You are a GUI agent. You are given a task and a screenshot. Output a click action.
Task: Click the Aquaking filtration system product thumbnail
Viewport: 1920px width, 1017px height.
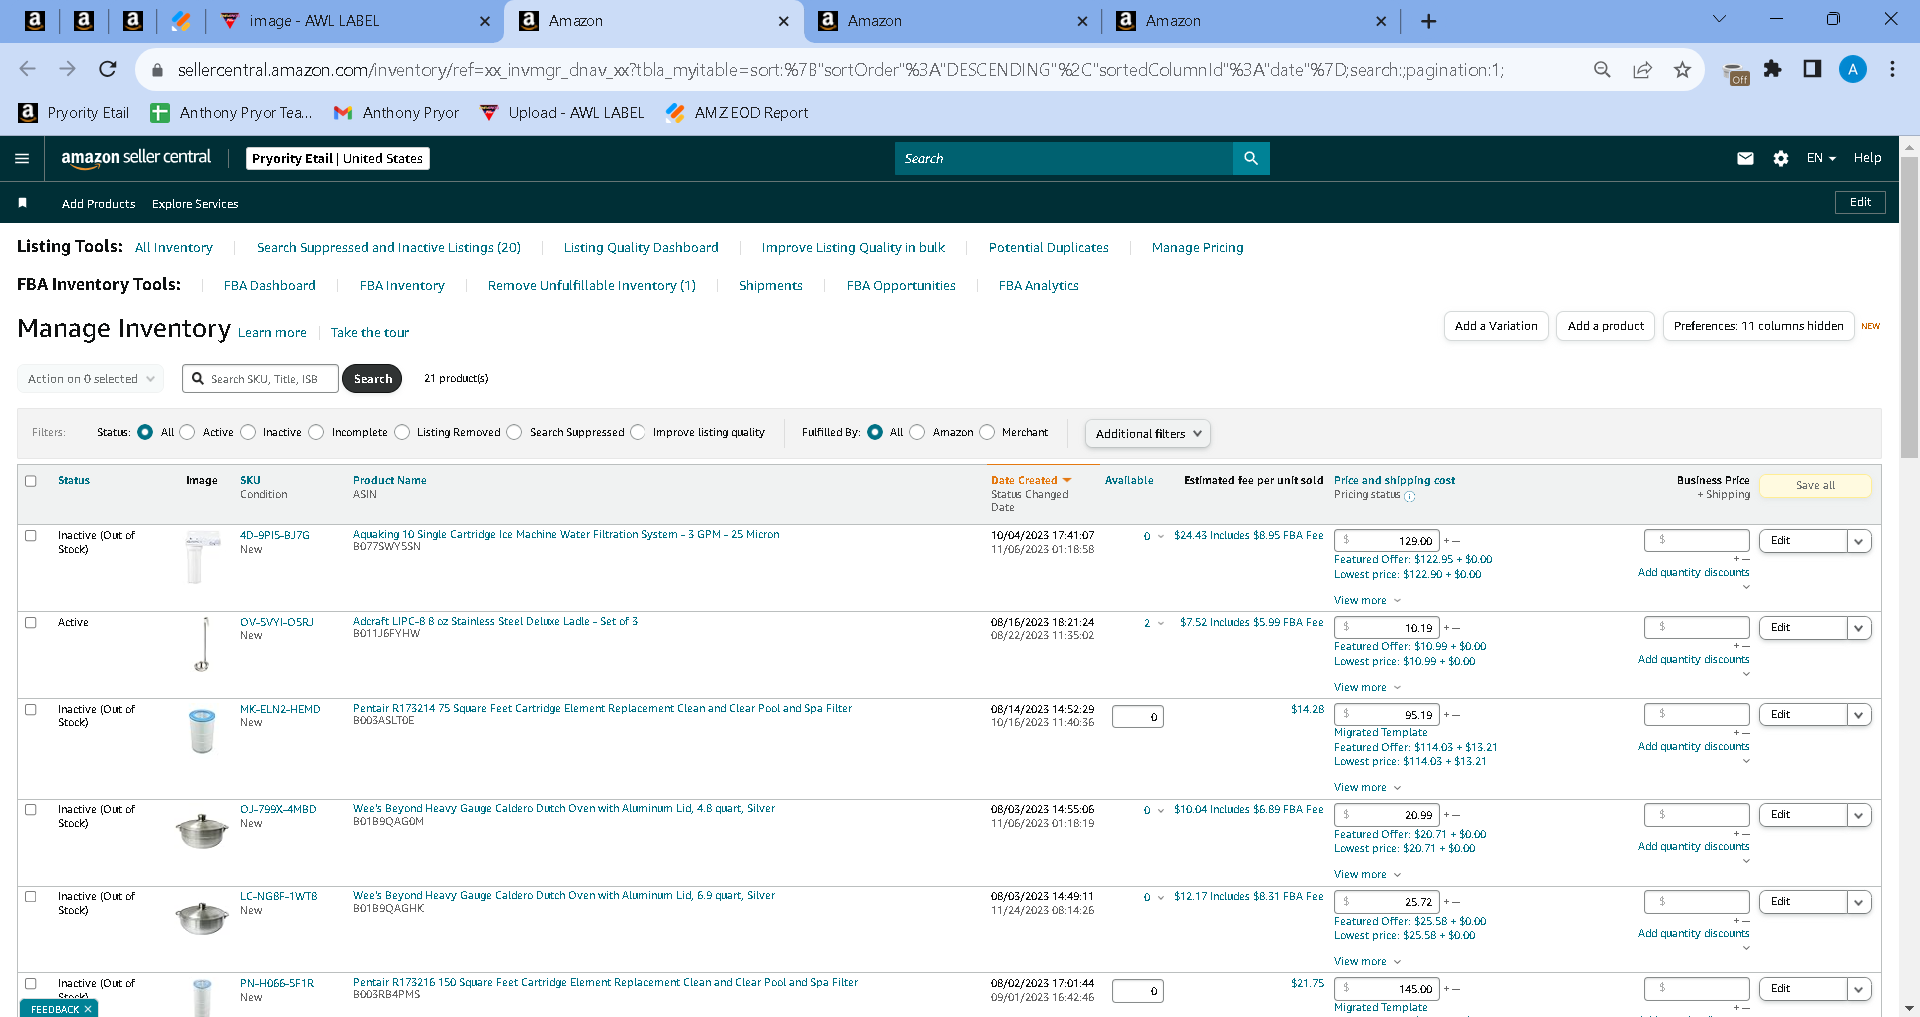pos(202,556)
